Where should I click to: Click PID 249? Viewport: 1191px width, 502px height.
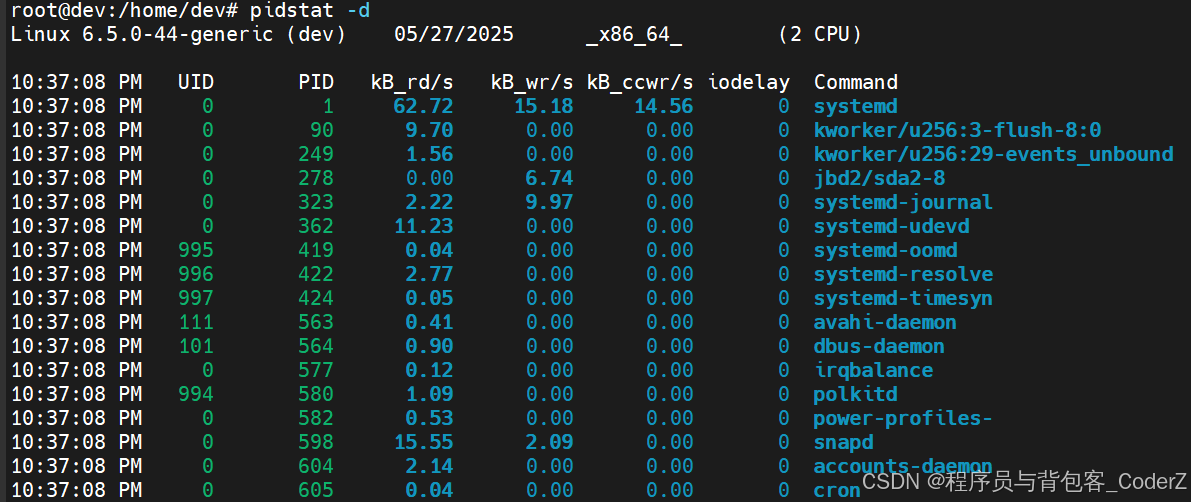[315, 154]
